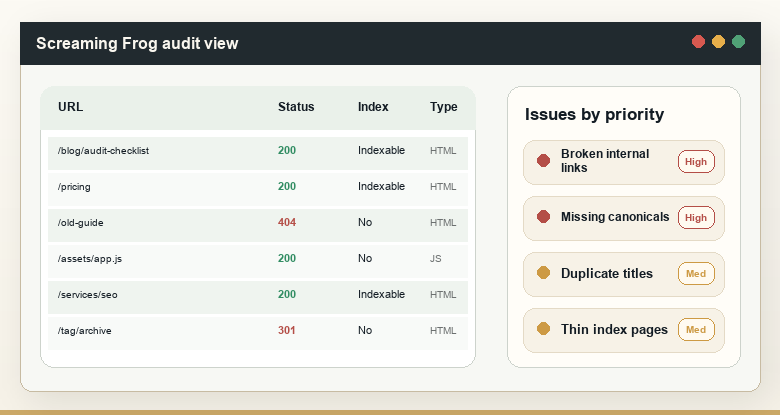Open the Missing canonicals issue
780x415 pixels.
pyautogui.click(x=624, y=218)
